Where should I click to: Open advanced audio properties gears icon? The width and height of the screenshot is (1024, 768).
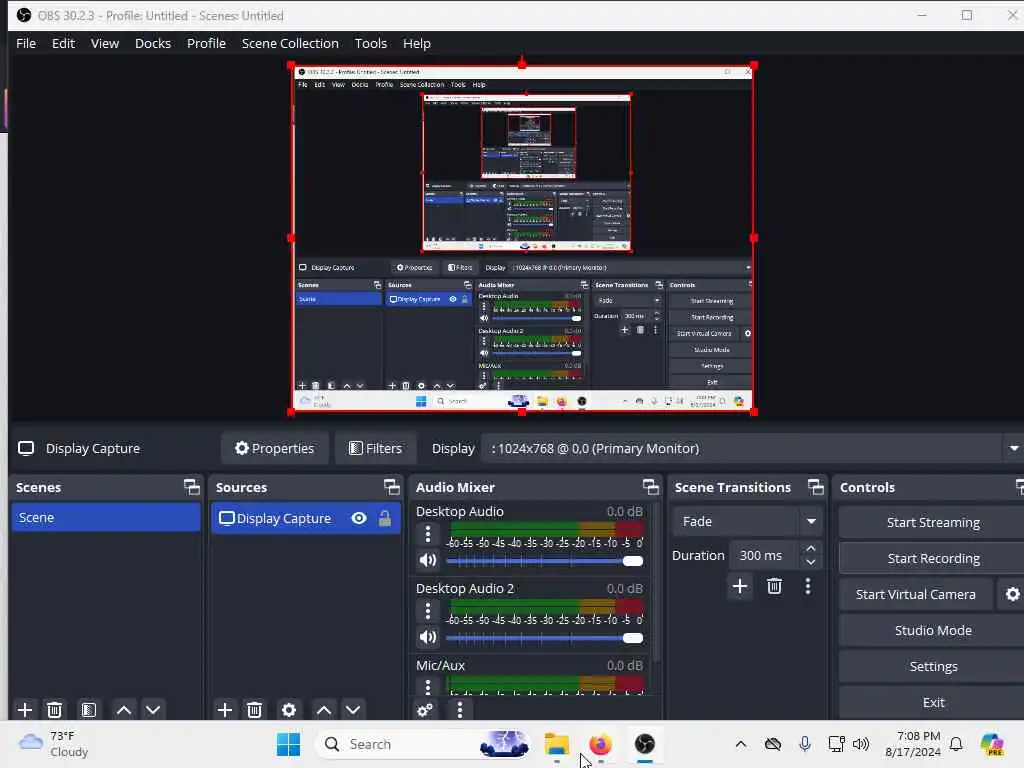[x=425, y=709]
